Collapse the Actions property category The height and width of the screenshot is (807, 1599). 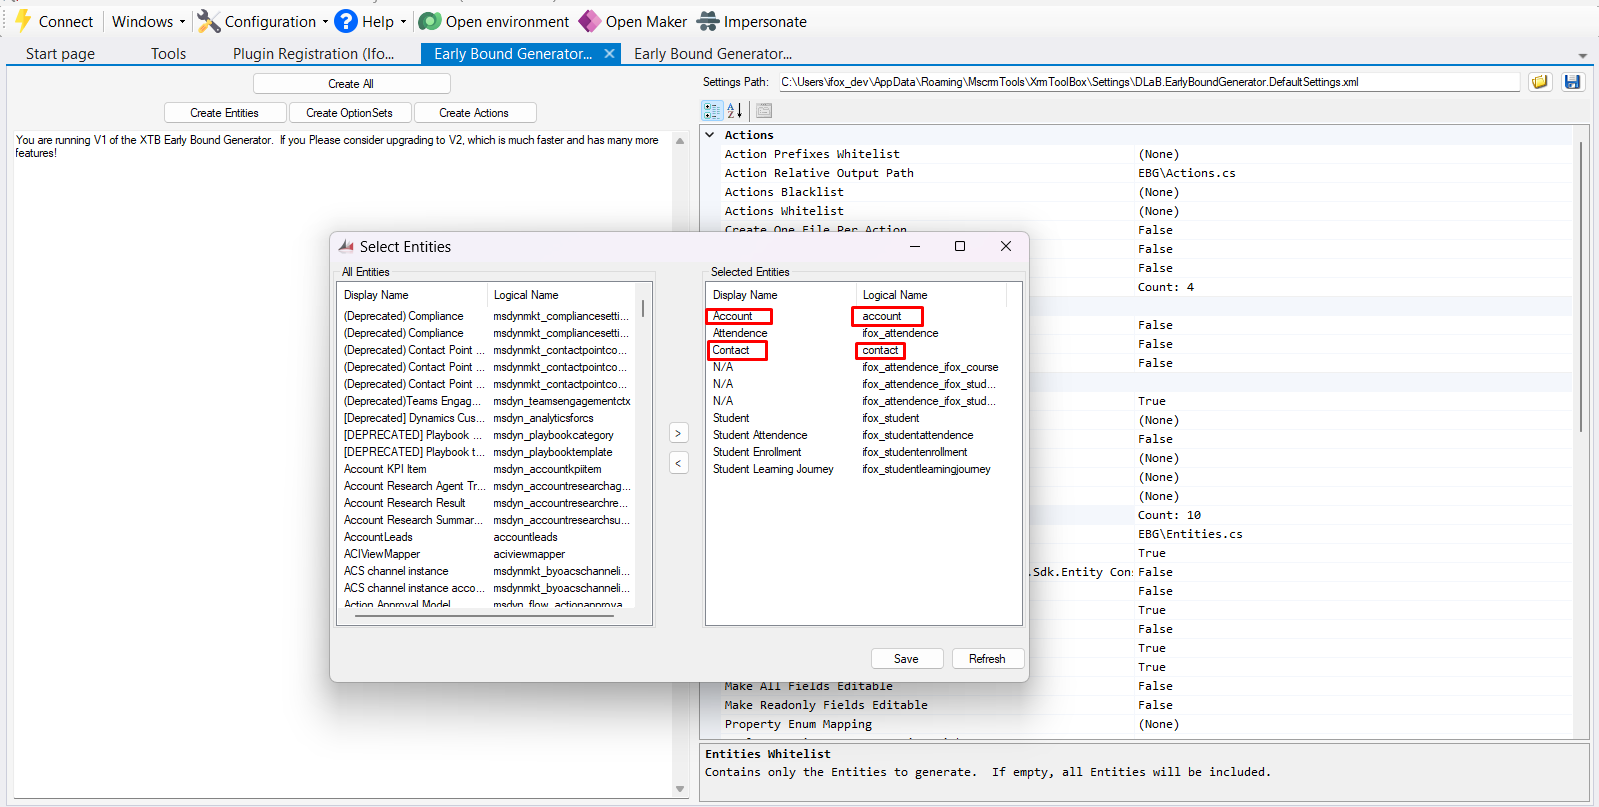point(710,135)
